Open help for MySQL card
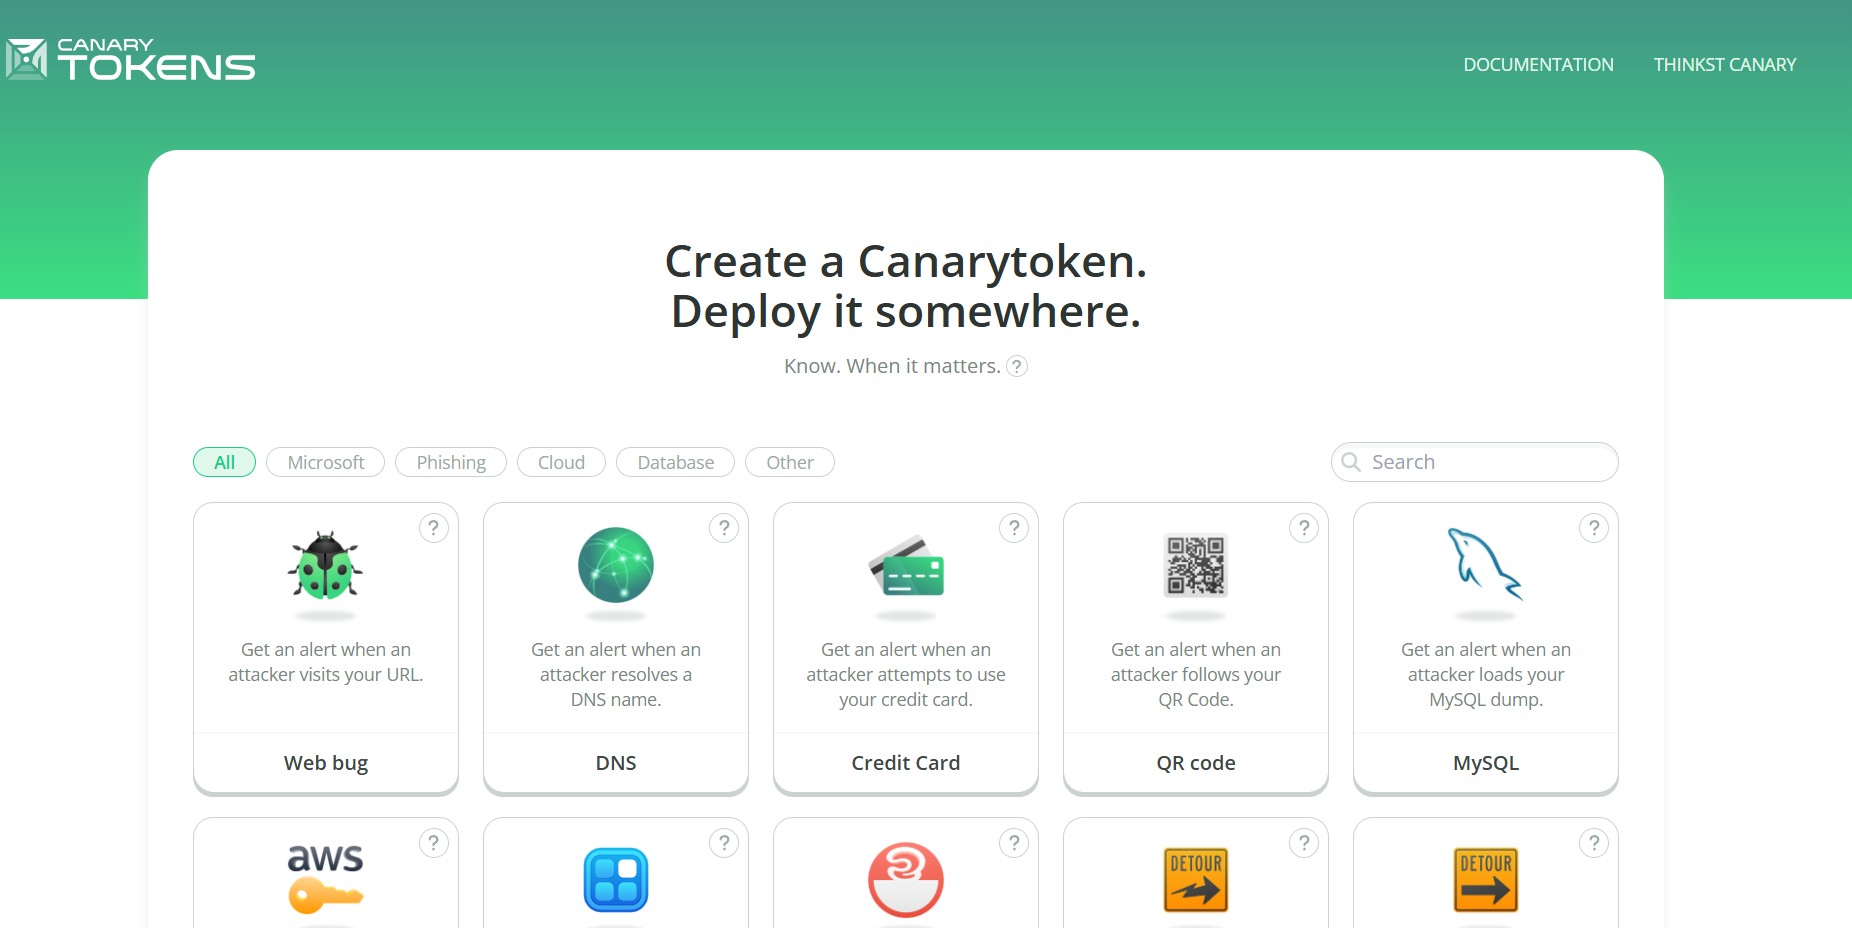 1594,528
